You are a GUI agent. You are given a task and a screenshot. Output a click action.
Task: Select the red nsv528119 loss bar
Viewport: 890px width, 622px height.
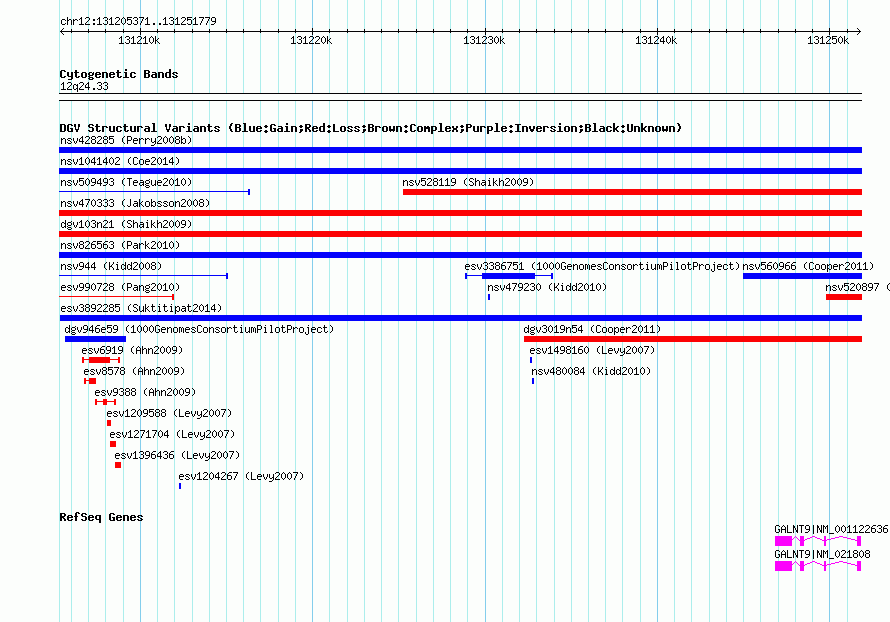632,192
